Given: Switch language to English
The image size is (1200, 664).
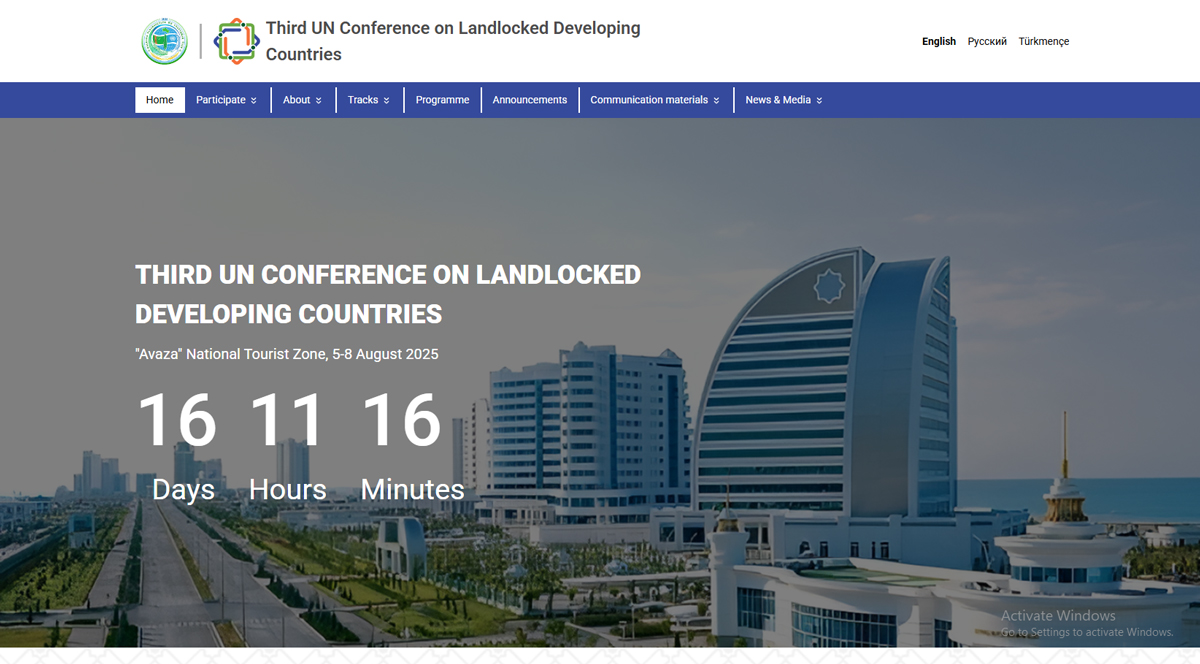Looking at the screenshot, I should coord(938,42).
